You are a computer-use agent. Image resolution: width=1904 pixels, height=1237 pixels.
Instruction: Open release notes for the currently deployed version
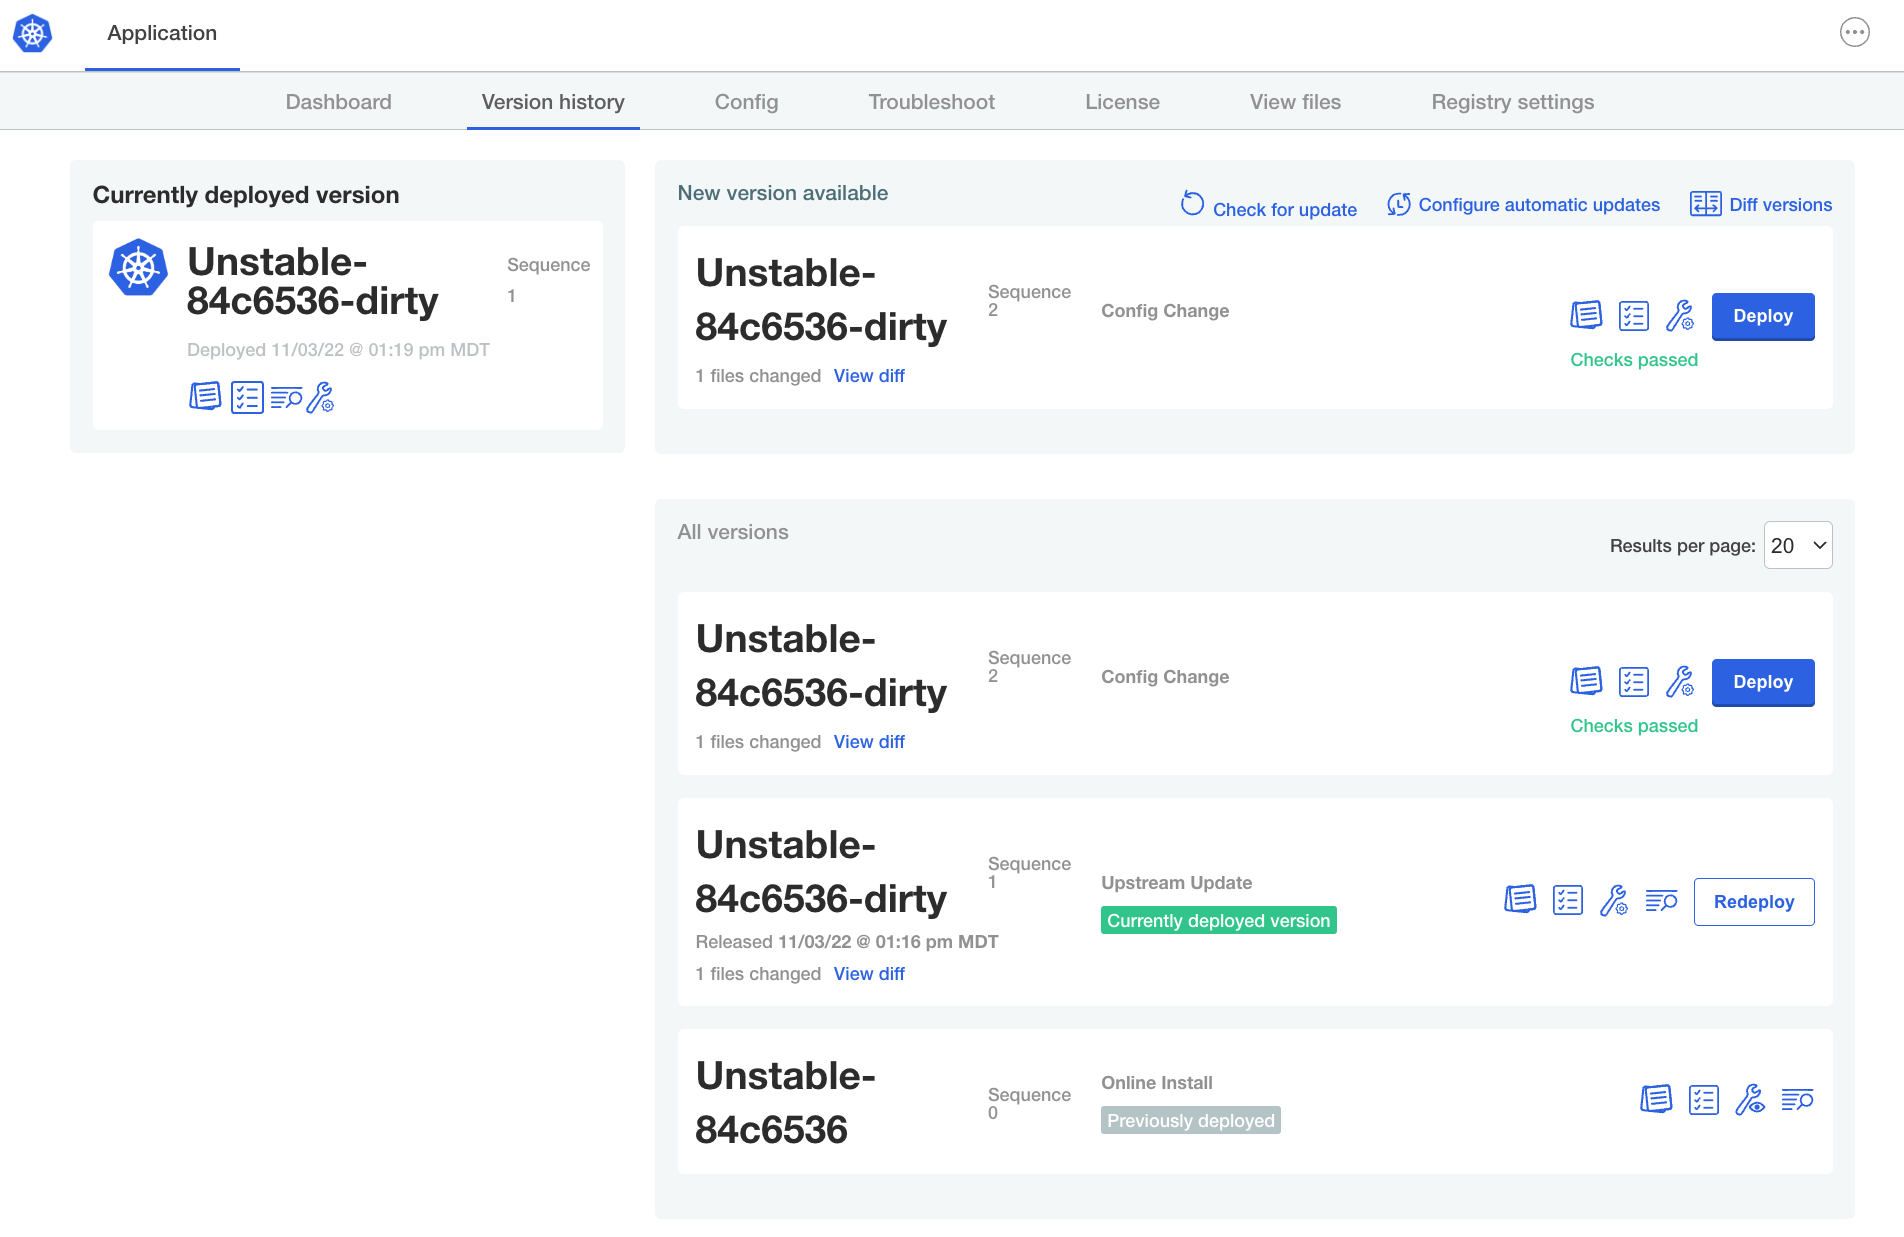coord(205,396)
